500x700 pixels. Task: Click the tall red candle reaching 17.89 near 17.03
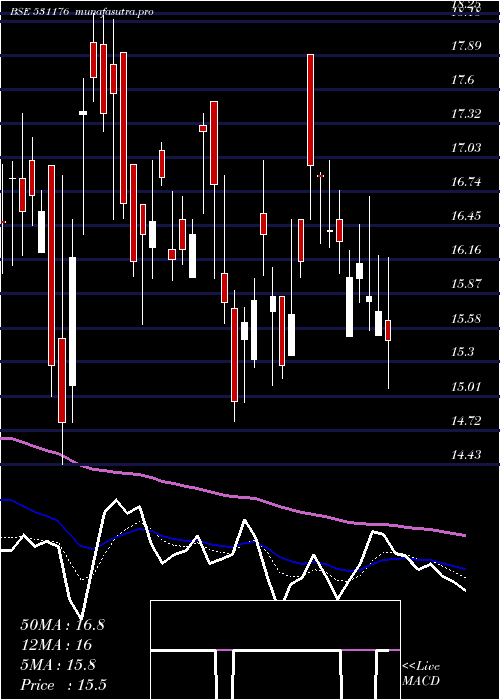pyautogui.click(x=310, y=110)
